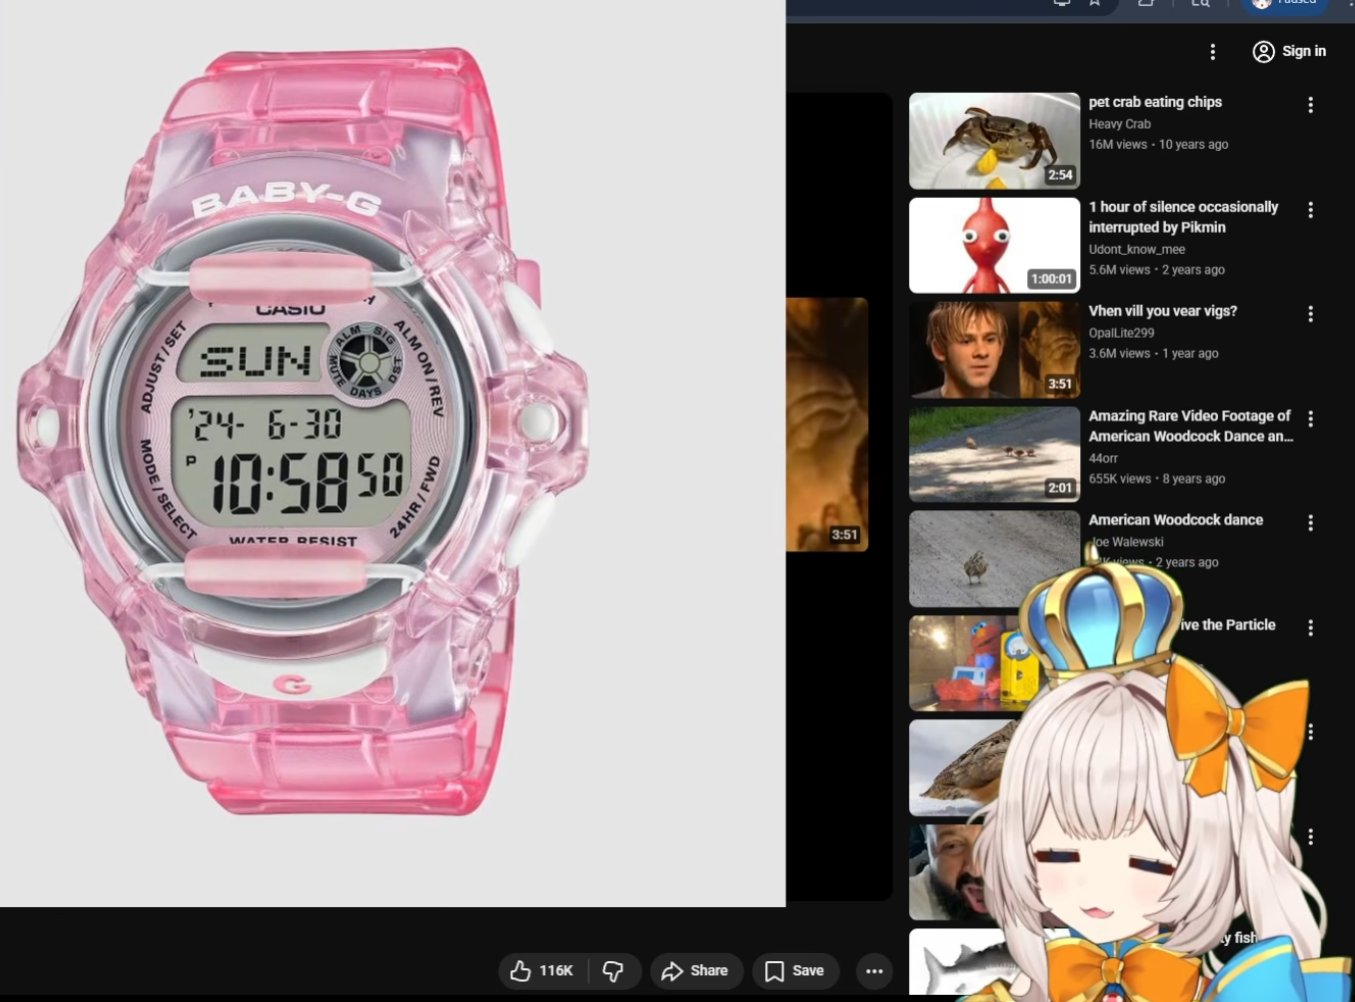Save the video to a playlist
This screenshot has width=1355, height=1002.
coord(795,971)
